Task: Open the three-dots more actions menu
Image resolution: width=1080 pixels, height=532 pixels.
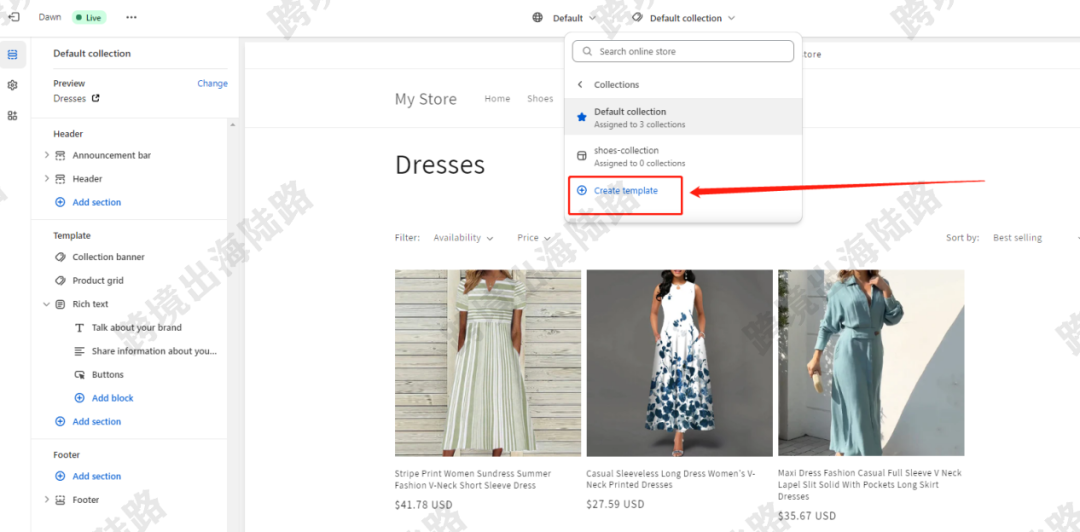Action: pos(132,17)
